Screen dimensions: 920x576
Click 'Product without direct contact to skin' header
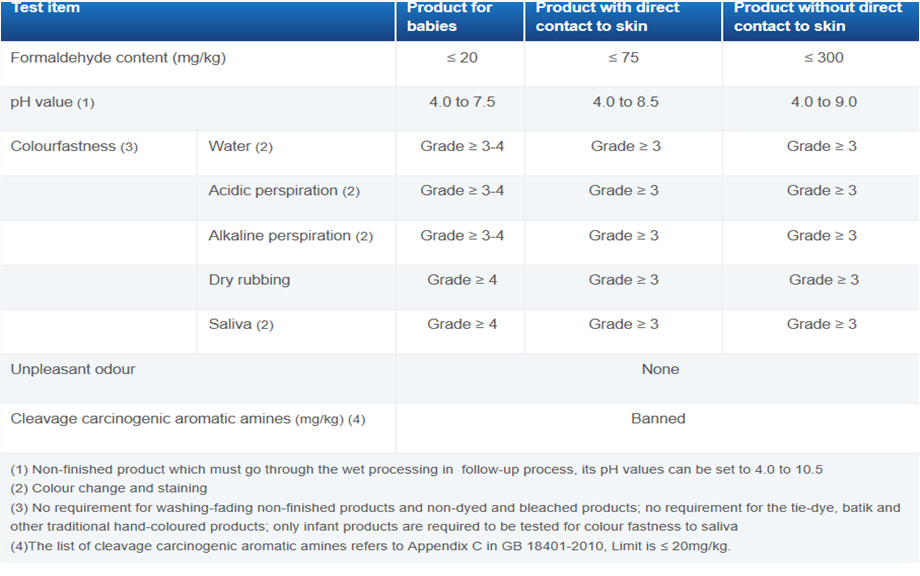(x=817, y=17)
